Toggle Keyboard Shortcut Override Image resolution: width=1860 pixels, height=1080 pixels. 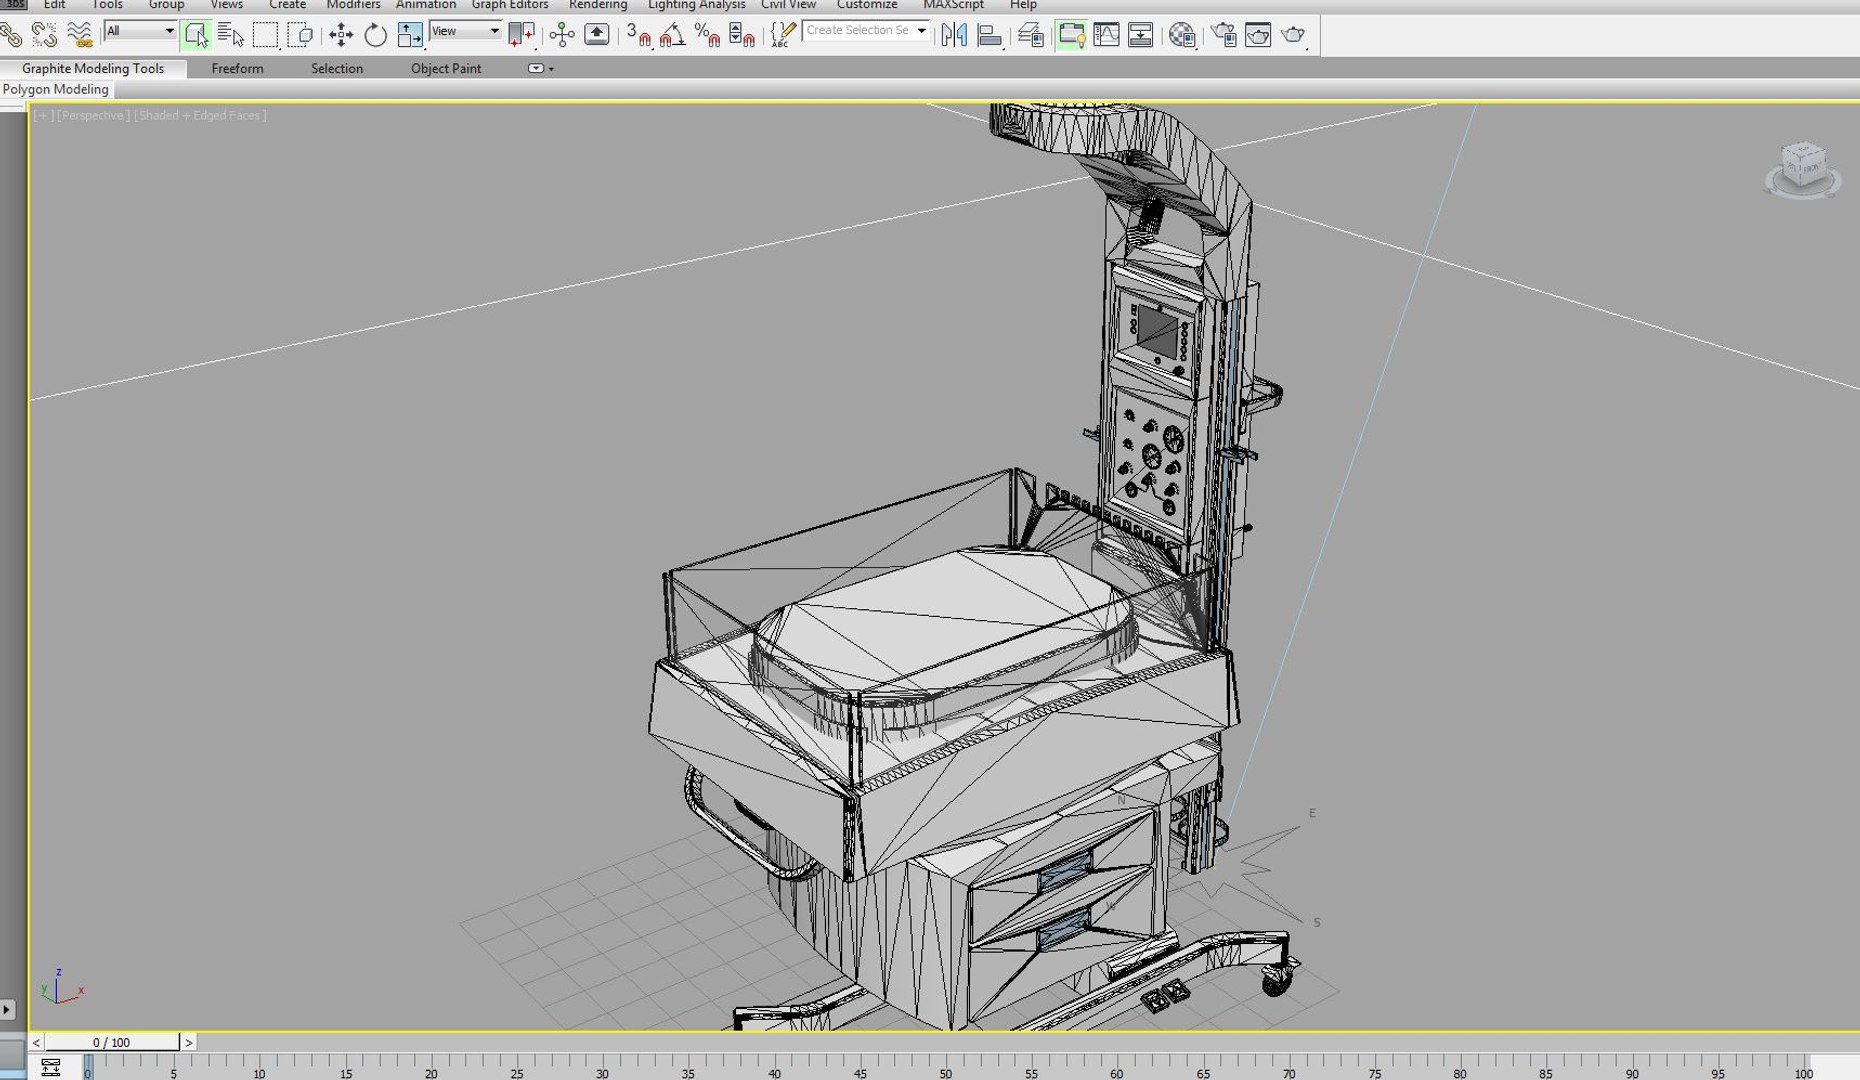597,35
